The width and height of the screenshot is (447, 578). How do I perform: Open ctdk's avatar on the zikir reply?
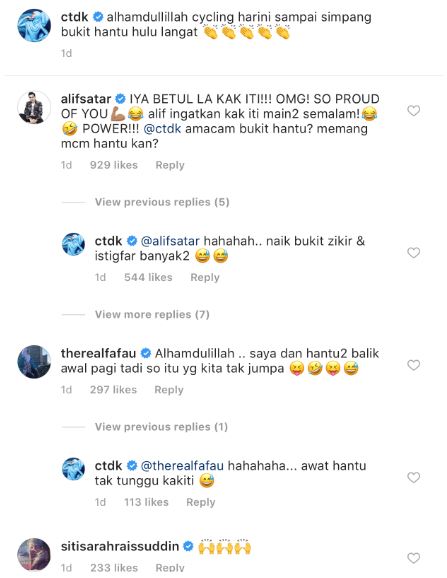point(73,244)
